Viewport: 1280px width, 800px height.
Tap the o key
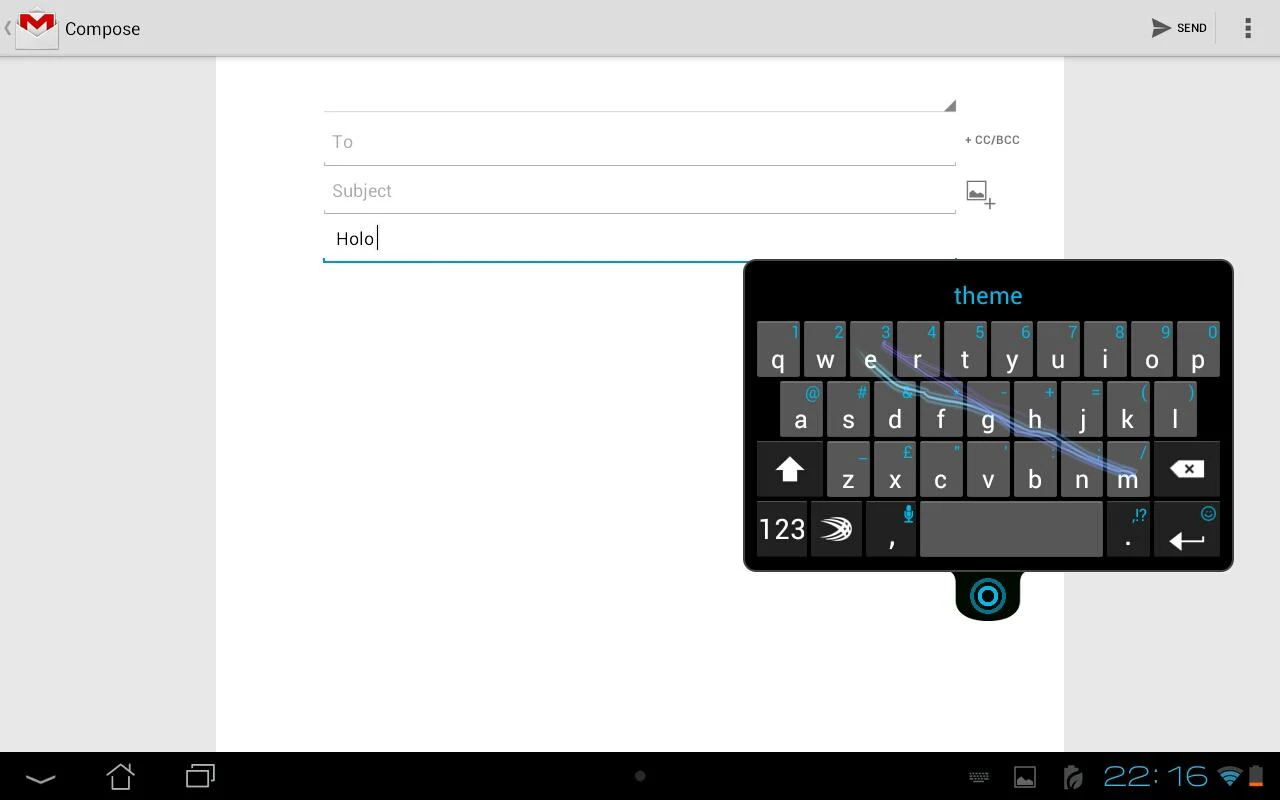click(1151, 349)
